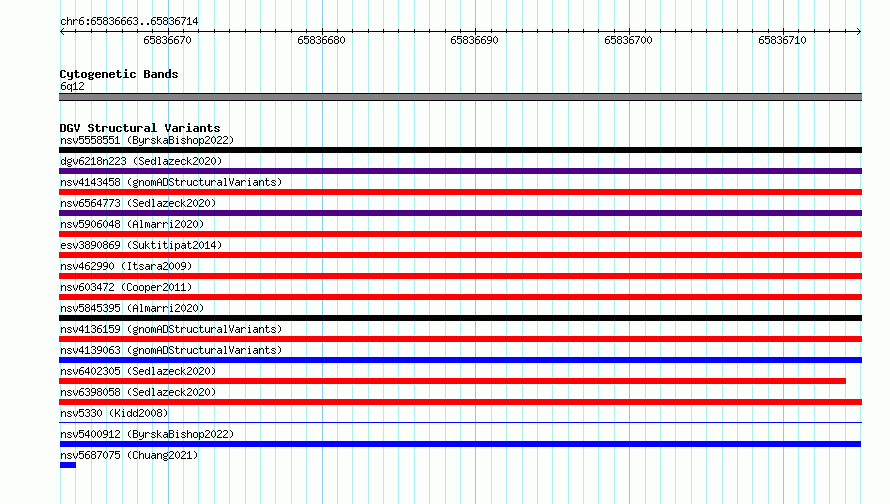Click the right arrow end of the ruler

tap(859, 31)
